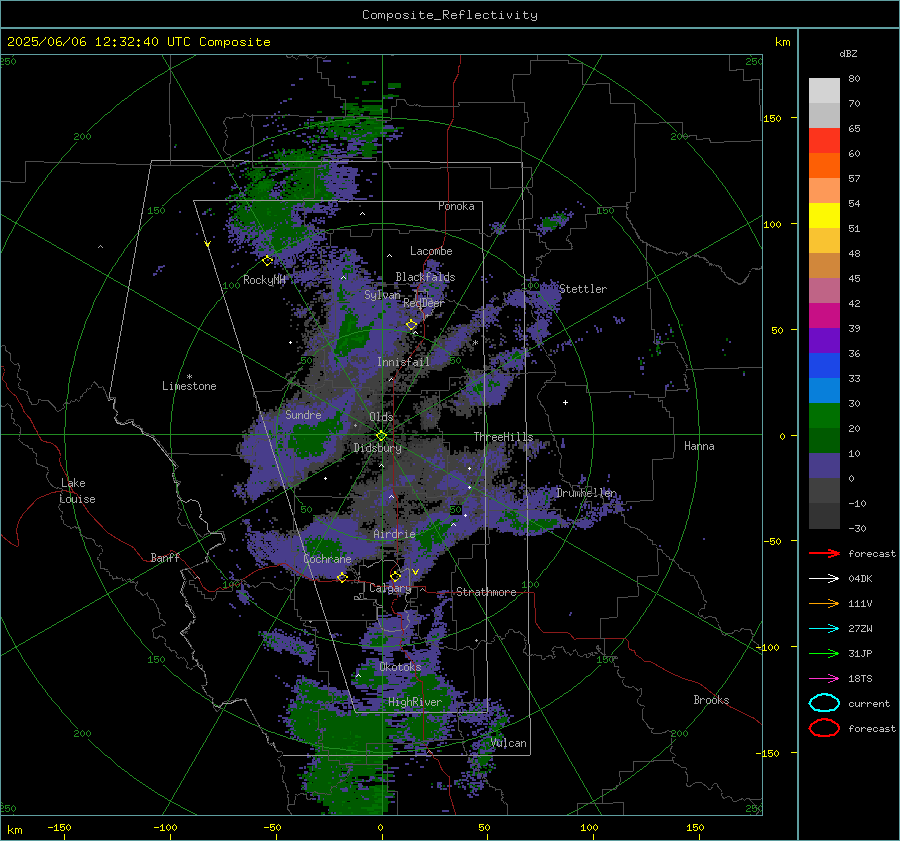This screenshot has height=841, width=900.
Task: Click the ThreeHills city label
Action: (x=503, y=437)
